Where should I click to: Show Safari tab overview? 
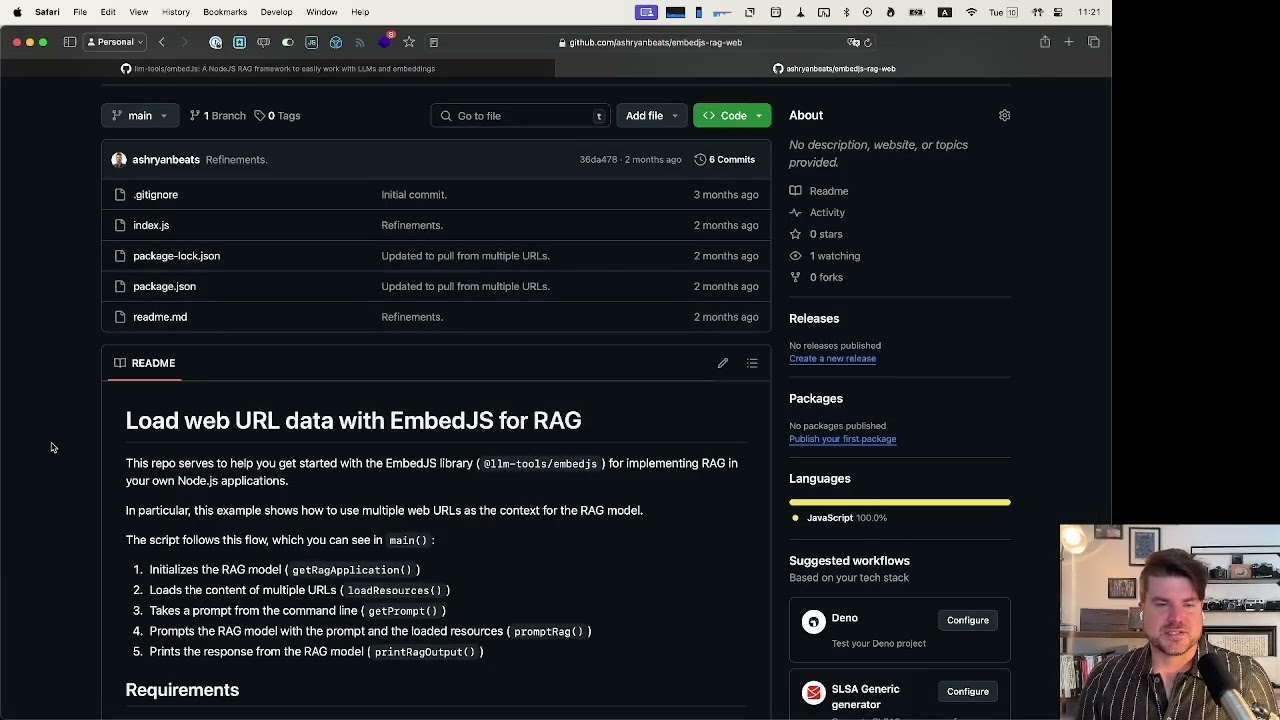[1094, 42]
